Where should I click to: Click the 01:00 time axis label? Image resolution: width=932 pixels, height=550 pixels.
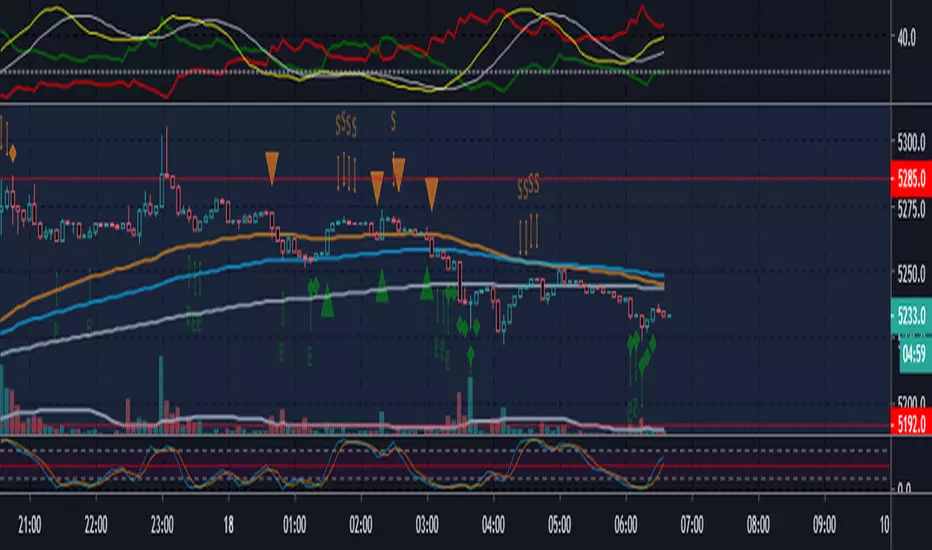click(295, 525)
